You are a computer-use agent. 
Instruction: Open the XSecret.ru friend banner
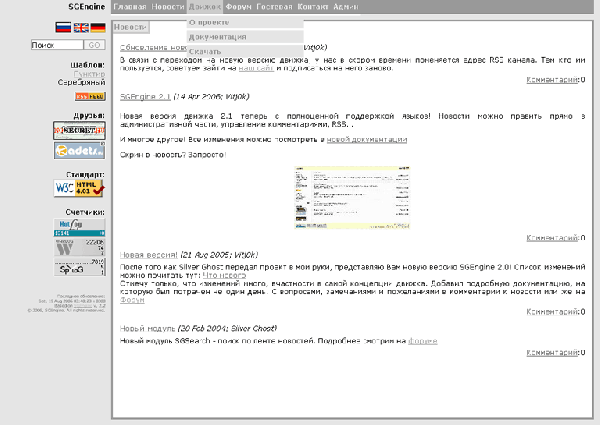(79, 130)
